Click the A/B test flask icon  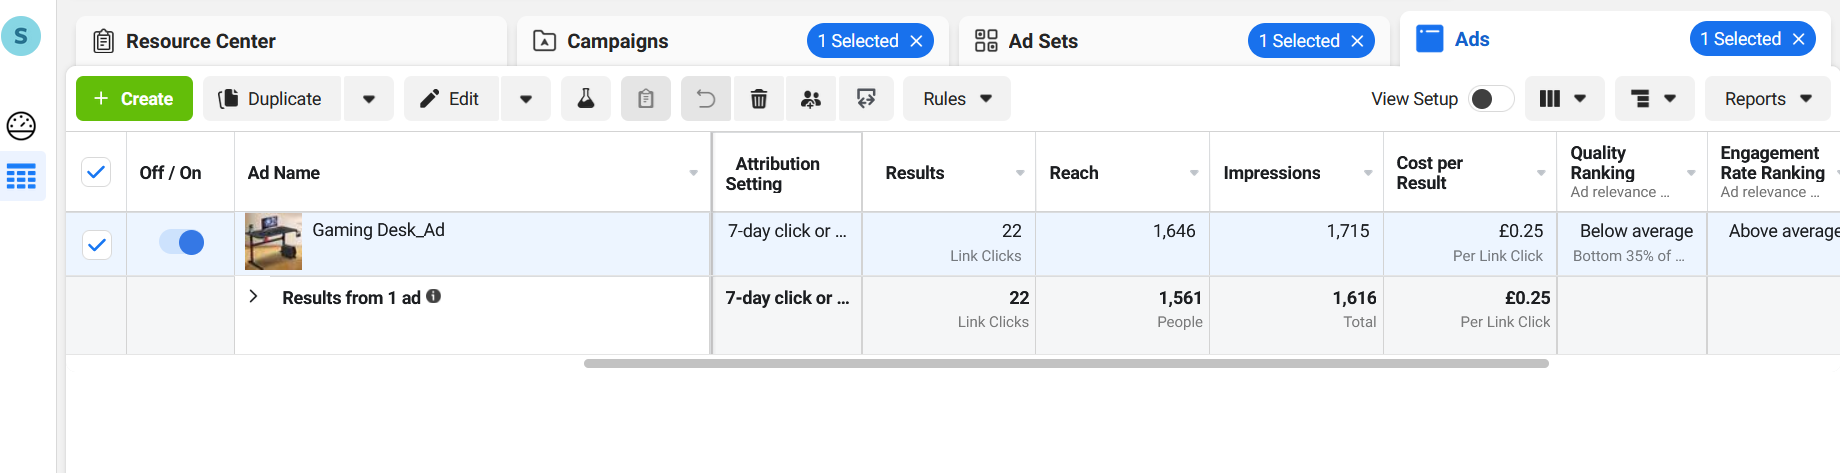[586, 99]
